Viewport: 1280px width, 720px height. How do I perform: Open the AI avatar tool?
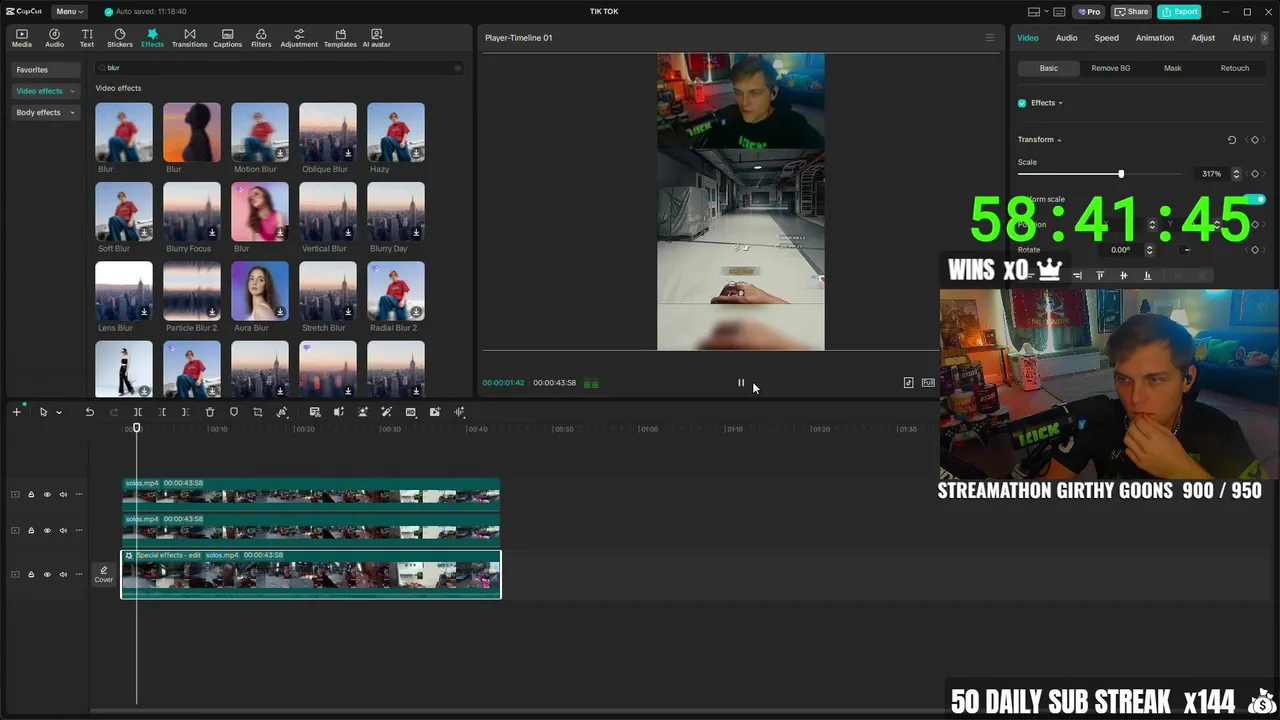376,38
